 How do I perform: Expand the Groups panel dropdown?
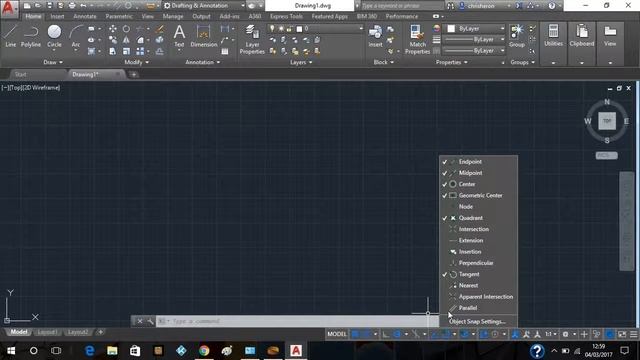(522, 62)
